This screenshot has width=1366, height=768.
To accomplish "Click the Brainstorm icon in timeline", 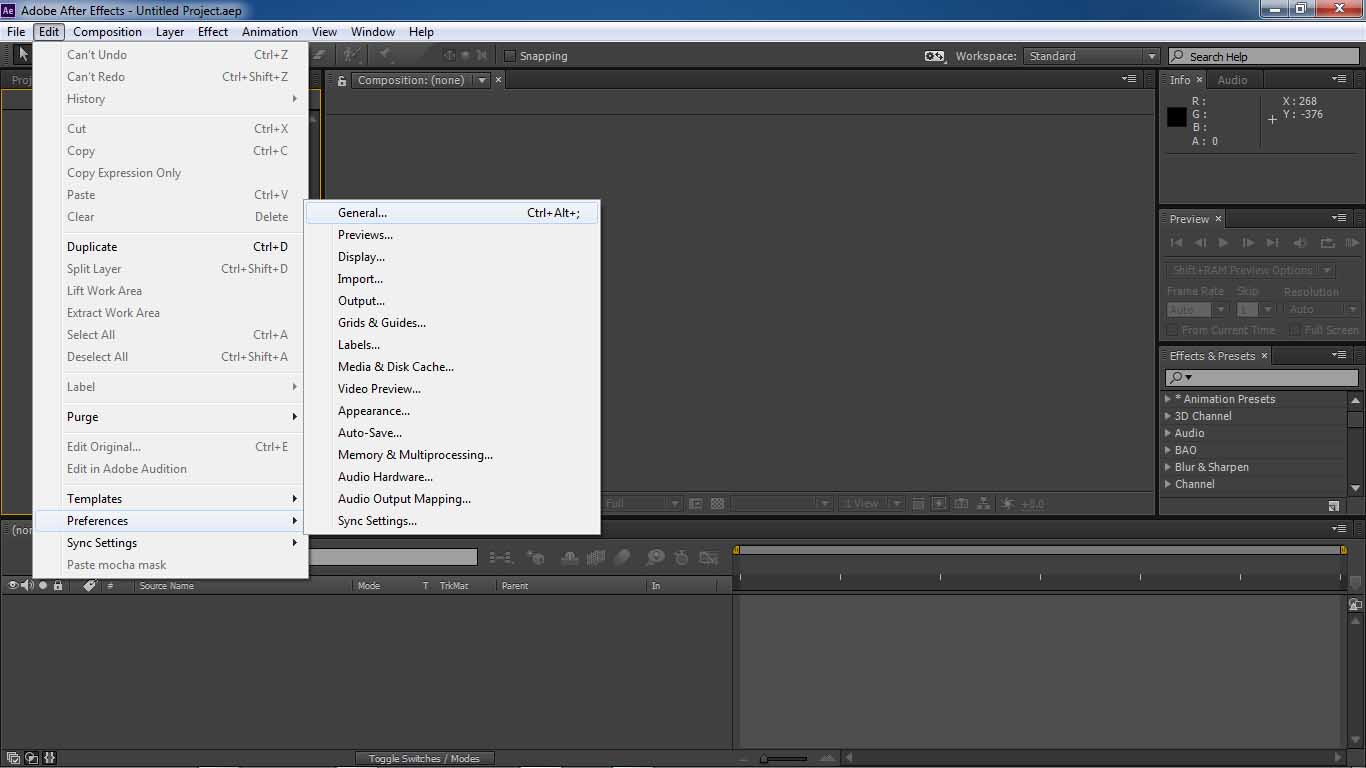I will click(655, 558).
